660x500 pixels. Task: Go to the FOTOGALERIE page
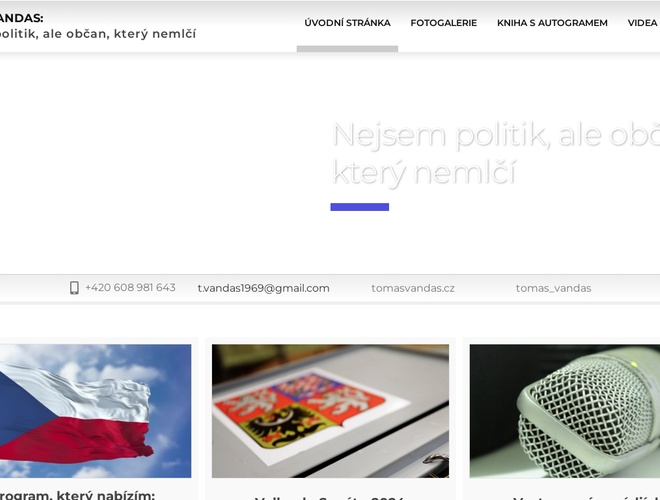click(x=444, y=23)
